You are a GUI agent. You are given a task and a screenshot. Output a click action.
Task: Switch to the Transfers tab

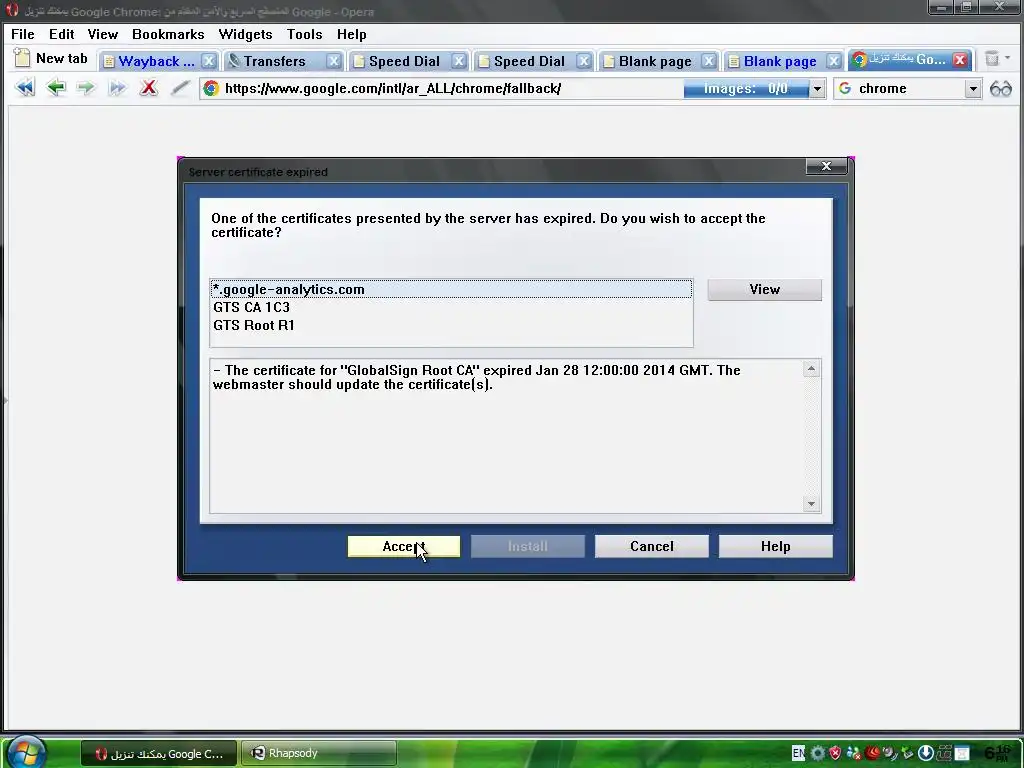(274, 61)
